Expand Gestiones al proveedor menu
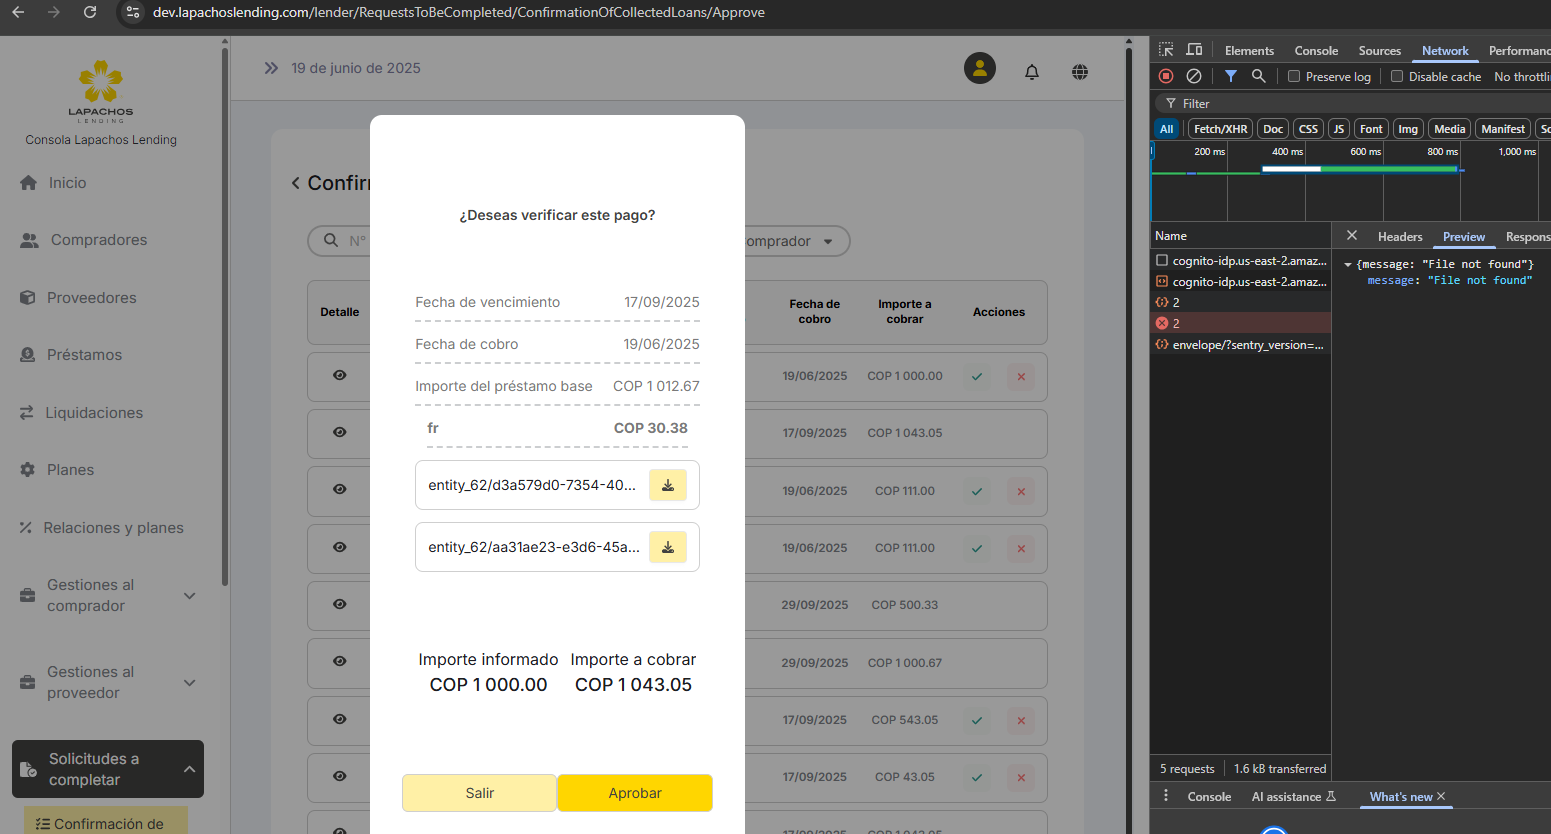 tap(189, 683)
